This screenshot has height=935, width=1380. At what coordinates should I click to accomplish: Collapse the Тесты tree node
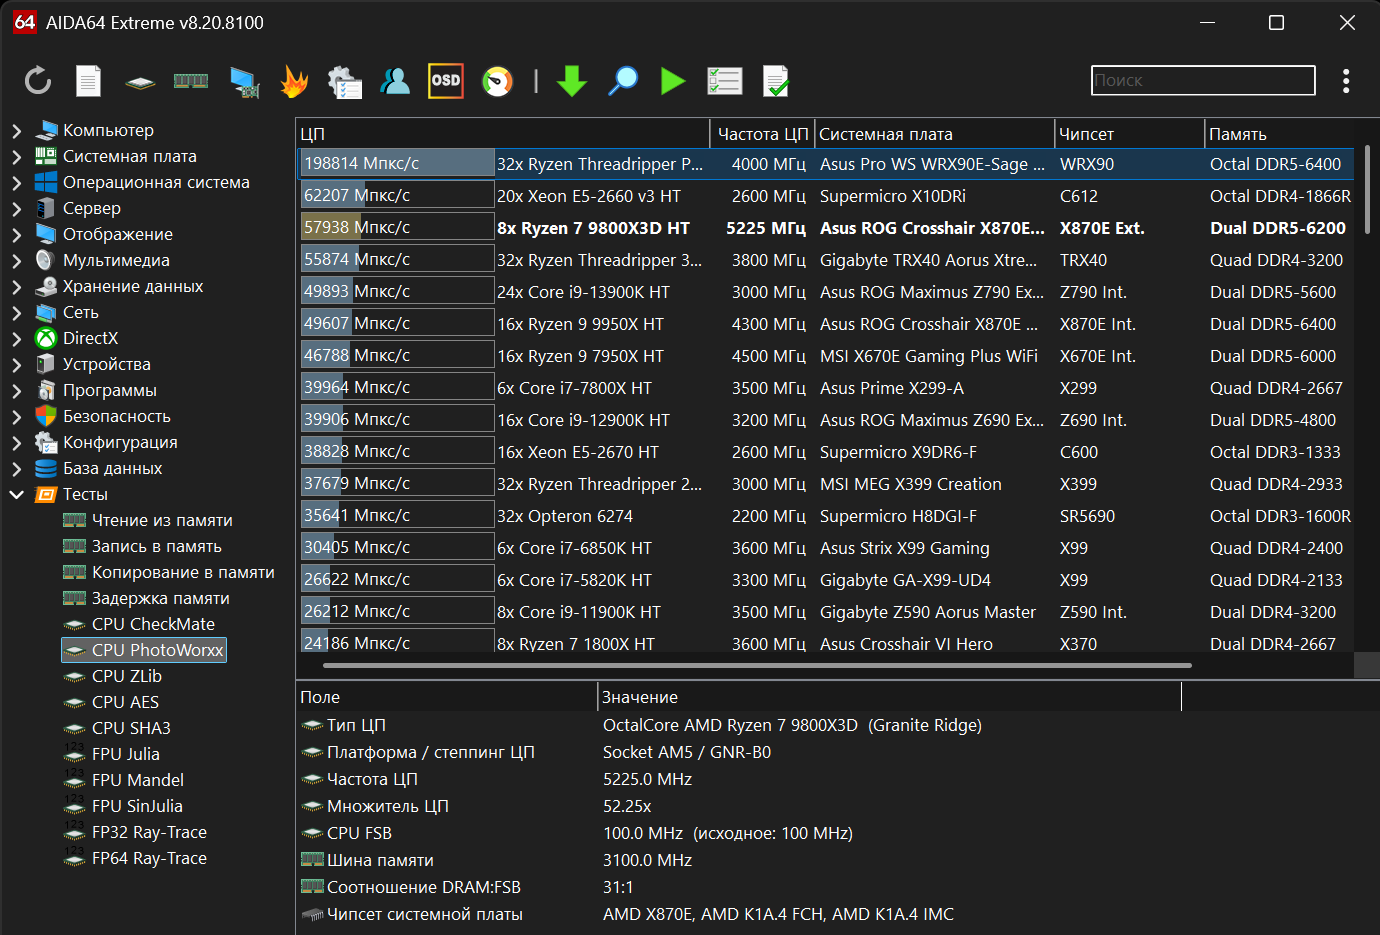16,494
